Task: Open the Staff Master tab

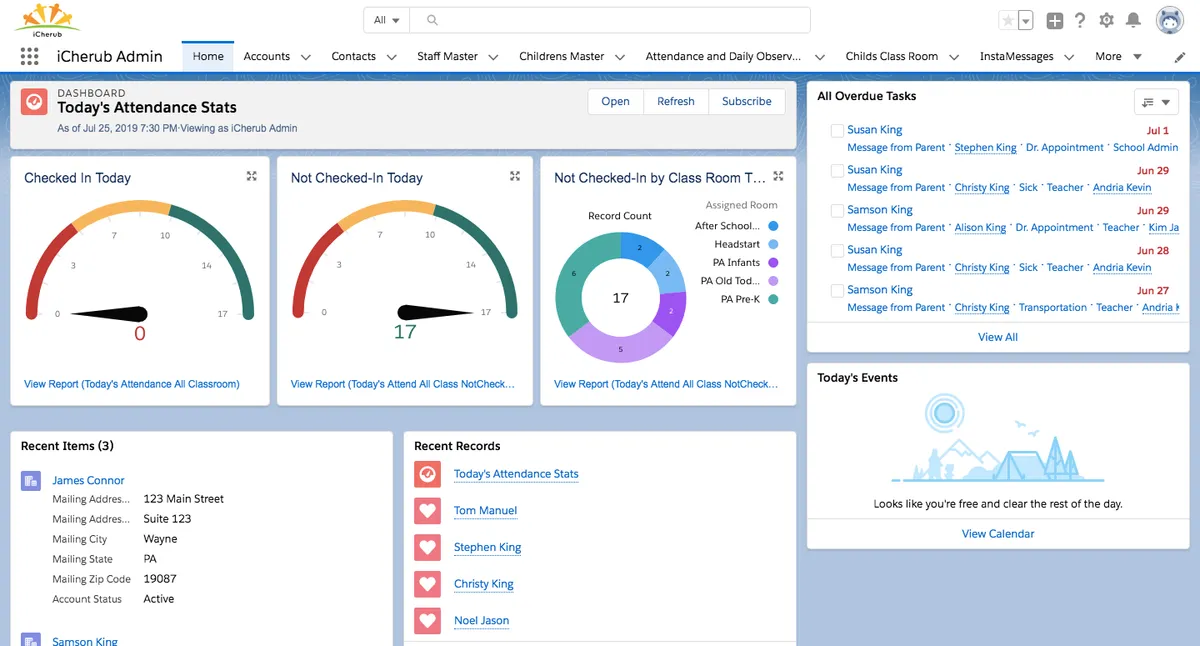Action: (x=447, y=57)
